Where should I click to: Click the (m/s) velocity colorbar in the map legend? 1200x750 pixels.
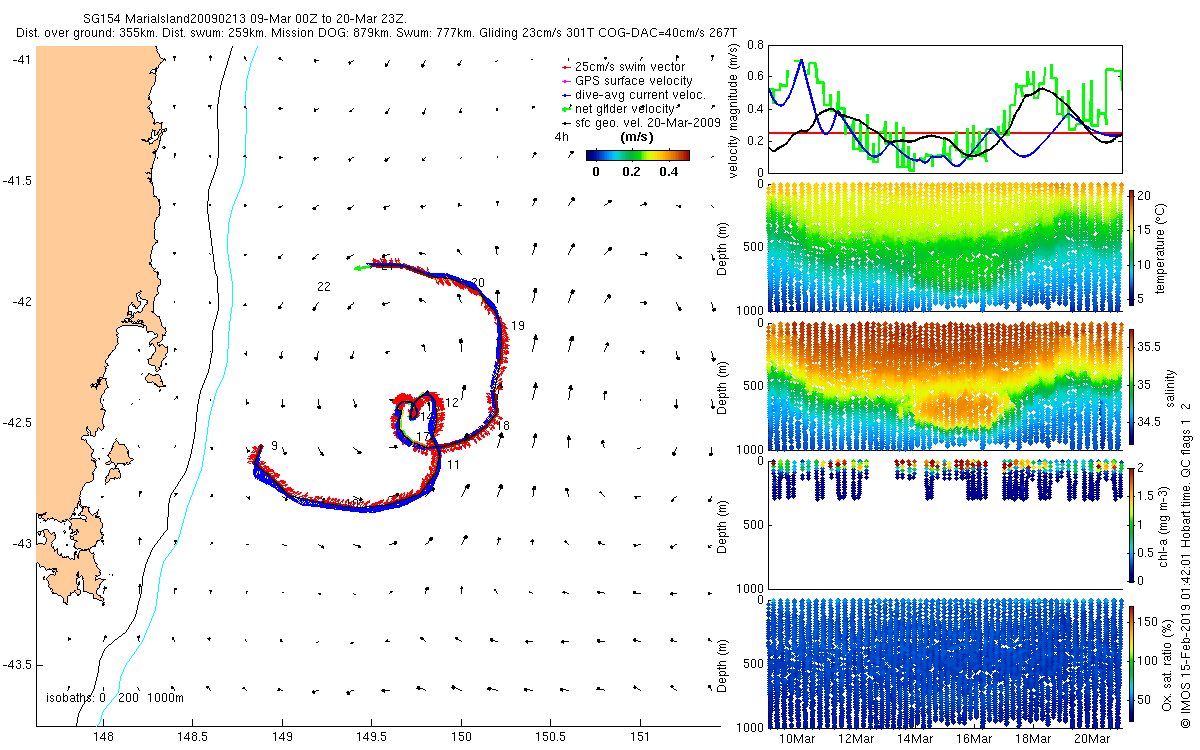coord(637,155)
